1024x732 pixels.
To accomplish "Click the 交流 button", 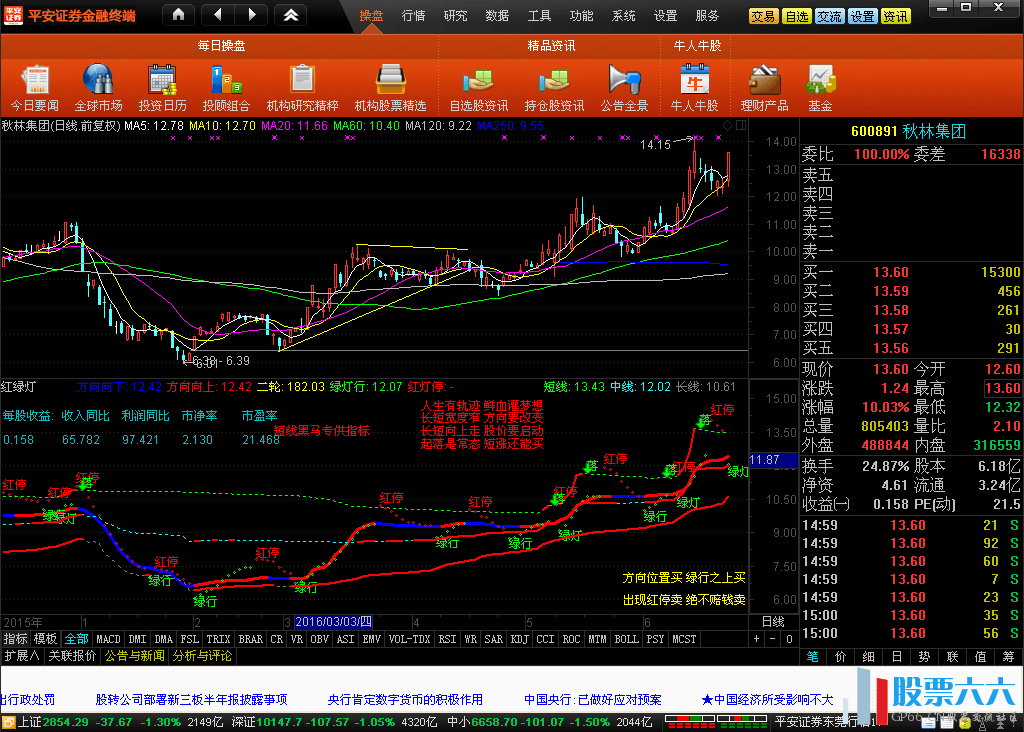I will [829, 16].
